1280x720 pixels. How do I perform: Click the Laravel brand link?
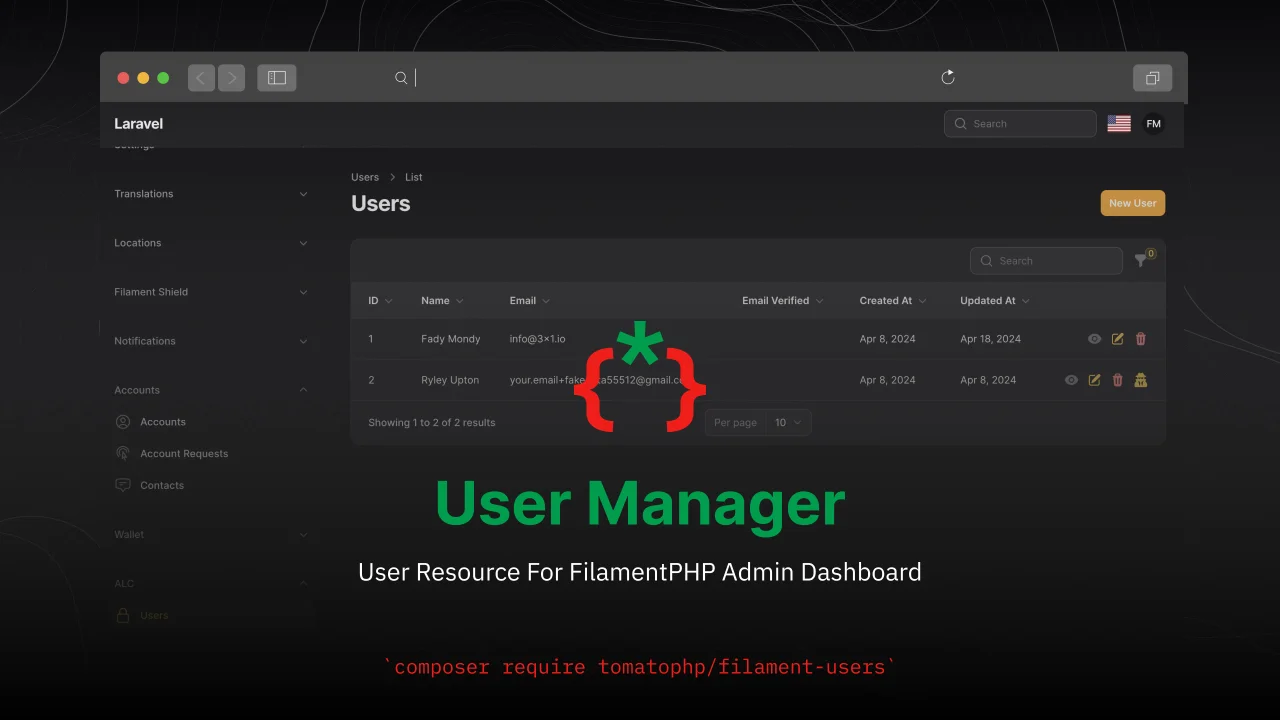tap(138, 123)
